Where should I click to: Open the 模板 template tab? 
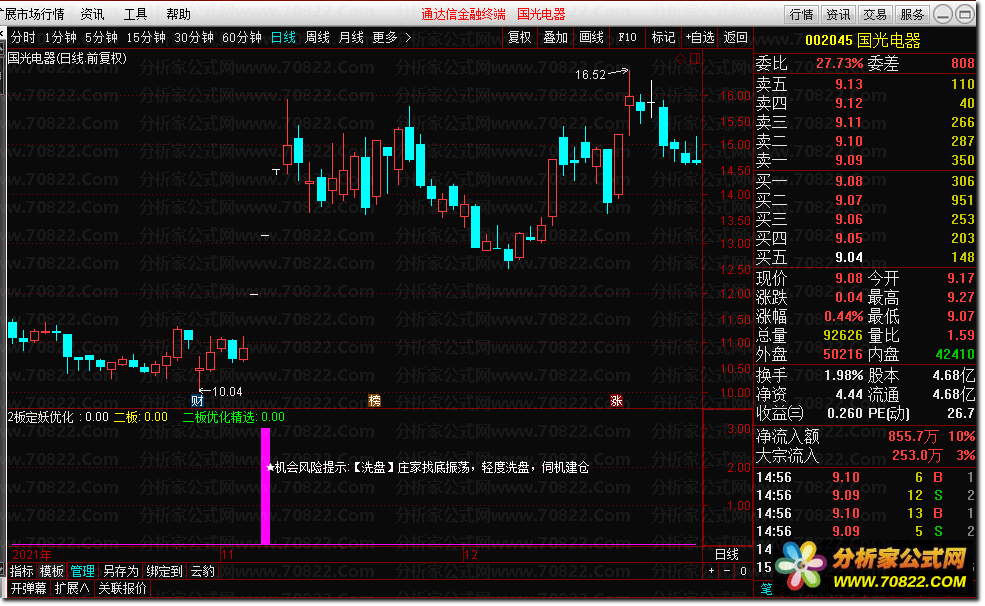[x=52, y=571]
